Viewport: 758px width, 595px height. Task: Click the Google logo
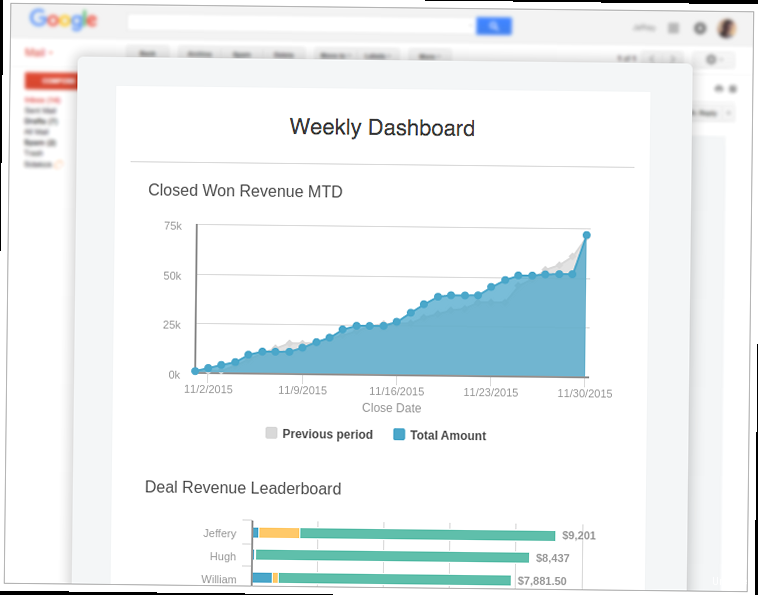[63, 20]
